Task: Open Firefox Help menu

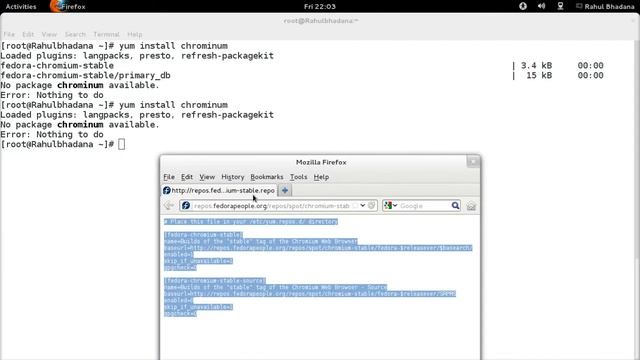Action: point(321,177)
